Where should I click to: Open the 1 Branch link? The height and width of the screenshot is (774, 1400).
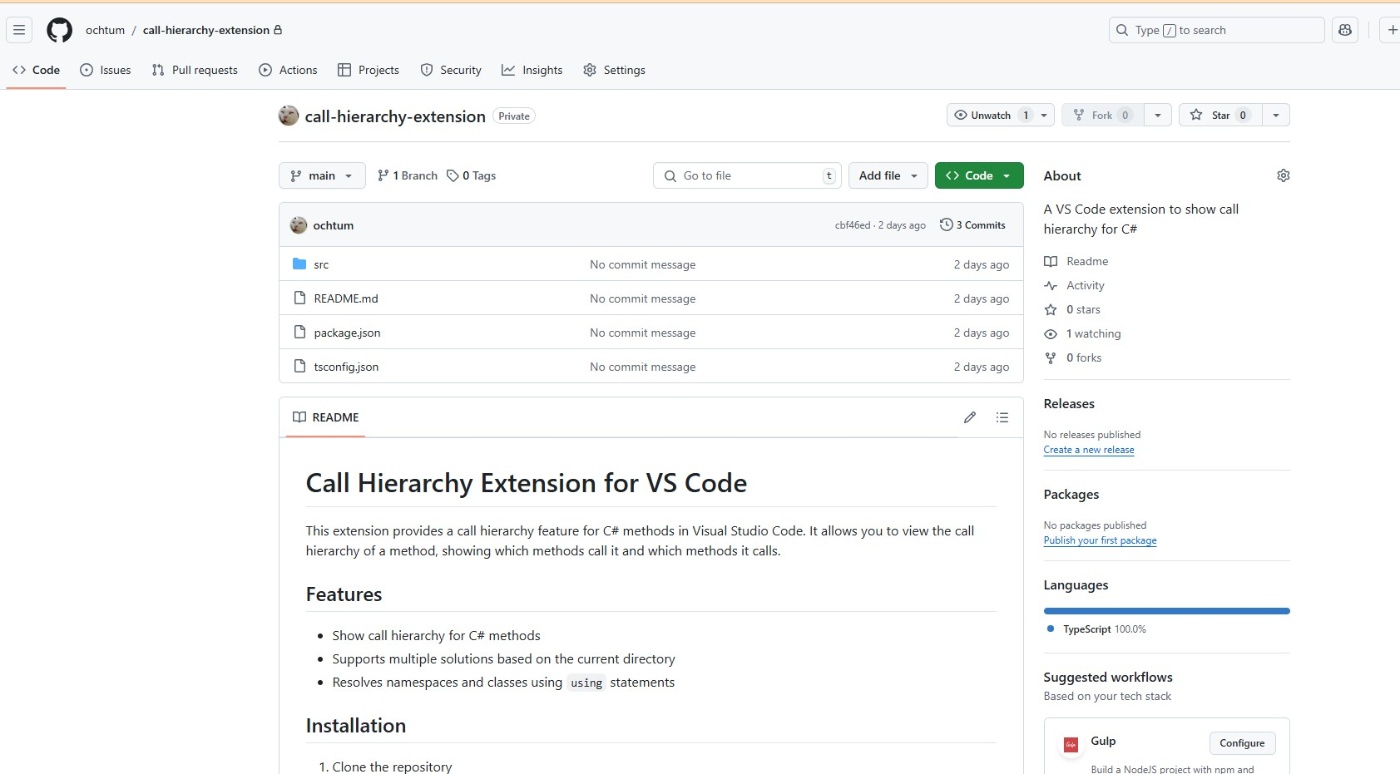tap(407, 176)
